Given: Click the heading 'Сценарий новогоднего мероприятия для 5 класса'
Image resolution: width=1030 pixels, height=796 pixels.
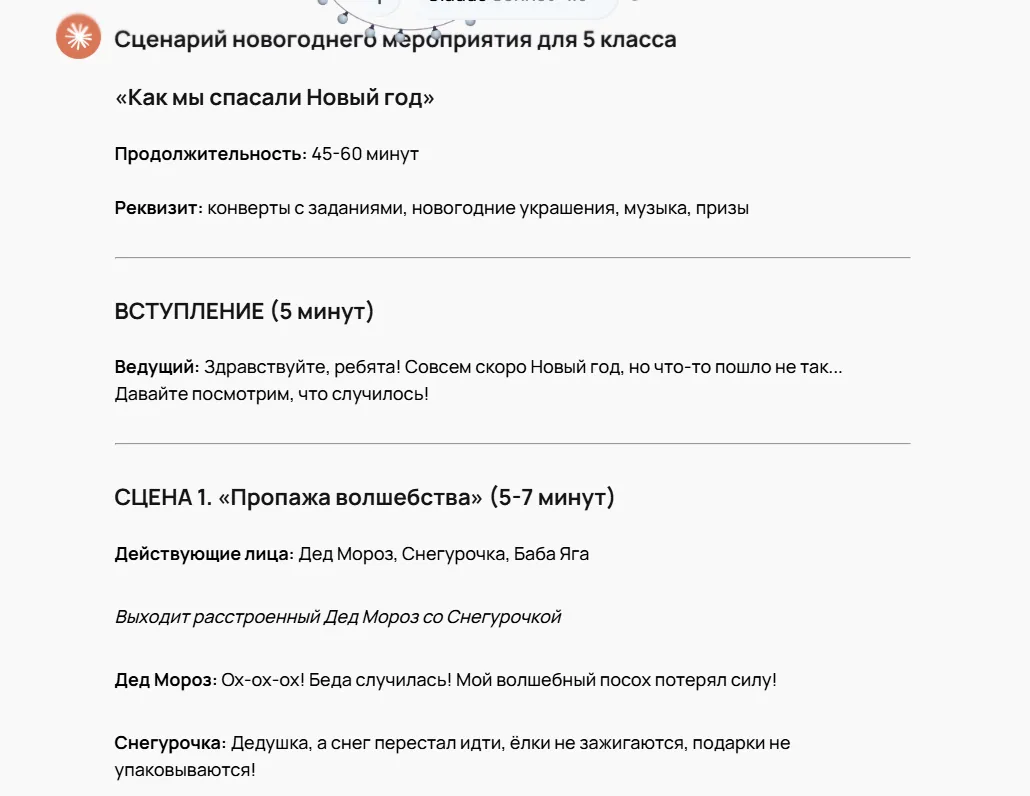Looking at the screenshot, I should [395, 39].
